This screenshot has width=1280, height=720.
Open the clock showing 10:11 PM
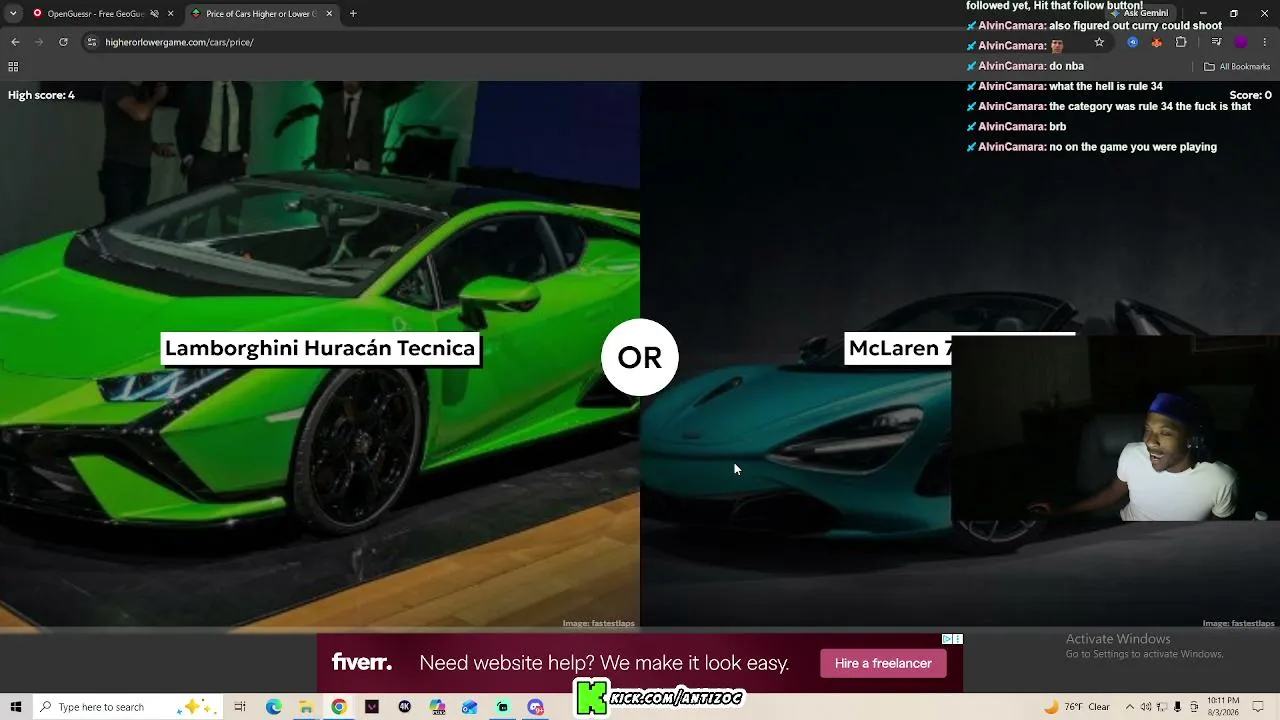1223,707
